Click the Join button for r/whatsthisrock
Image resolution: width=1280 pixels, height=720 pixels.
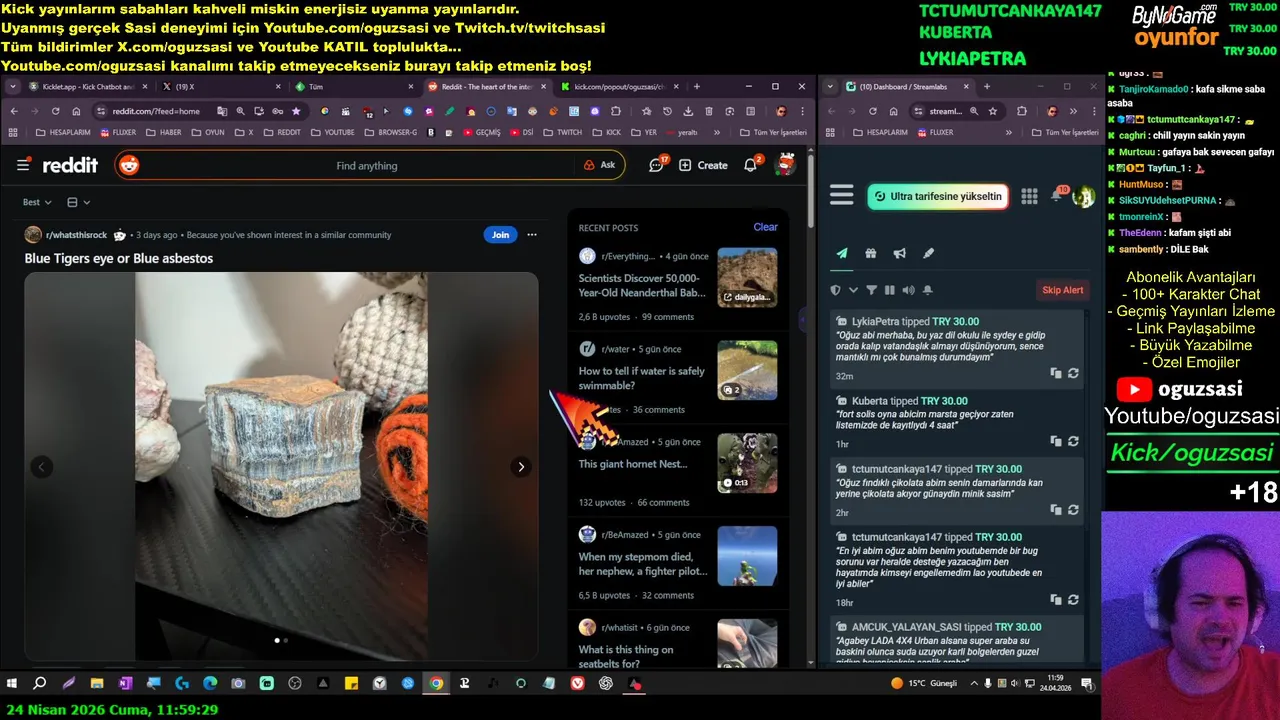(x=500, y=235)
